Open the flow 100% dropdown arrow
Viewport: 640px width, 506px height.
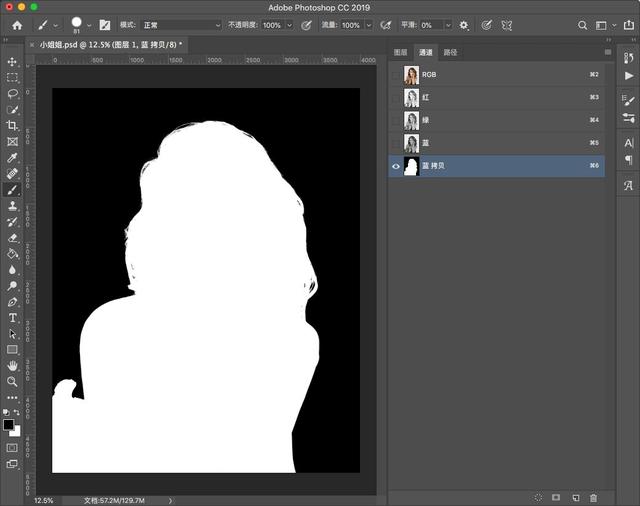coord(369,25)
